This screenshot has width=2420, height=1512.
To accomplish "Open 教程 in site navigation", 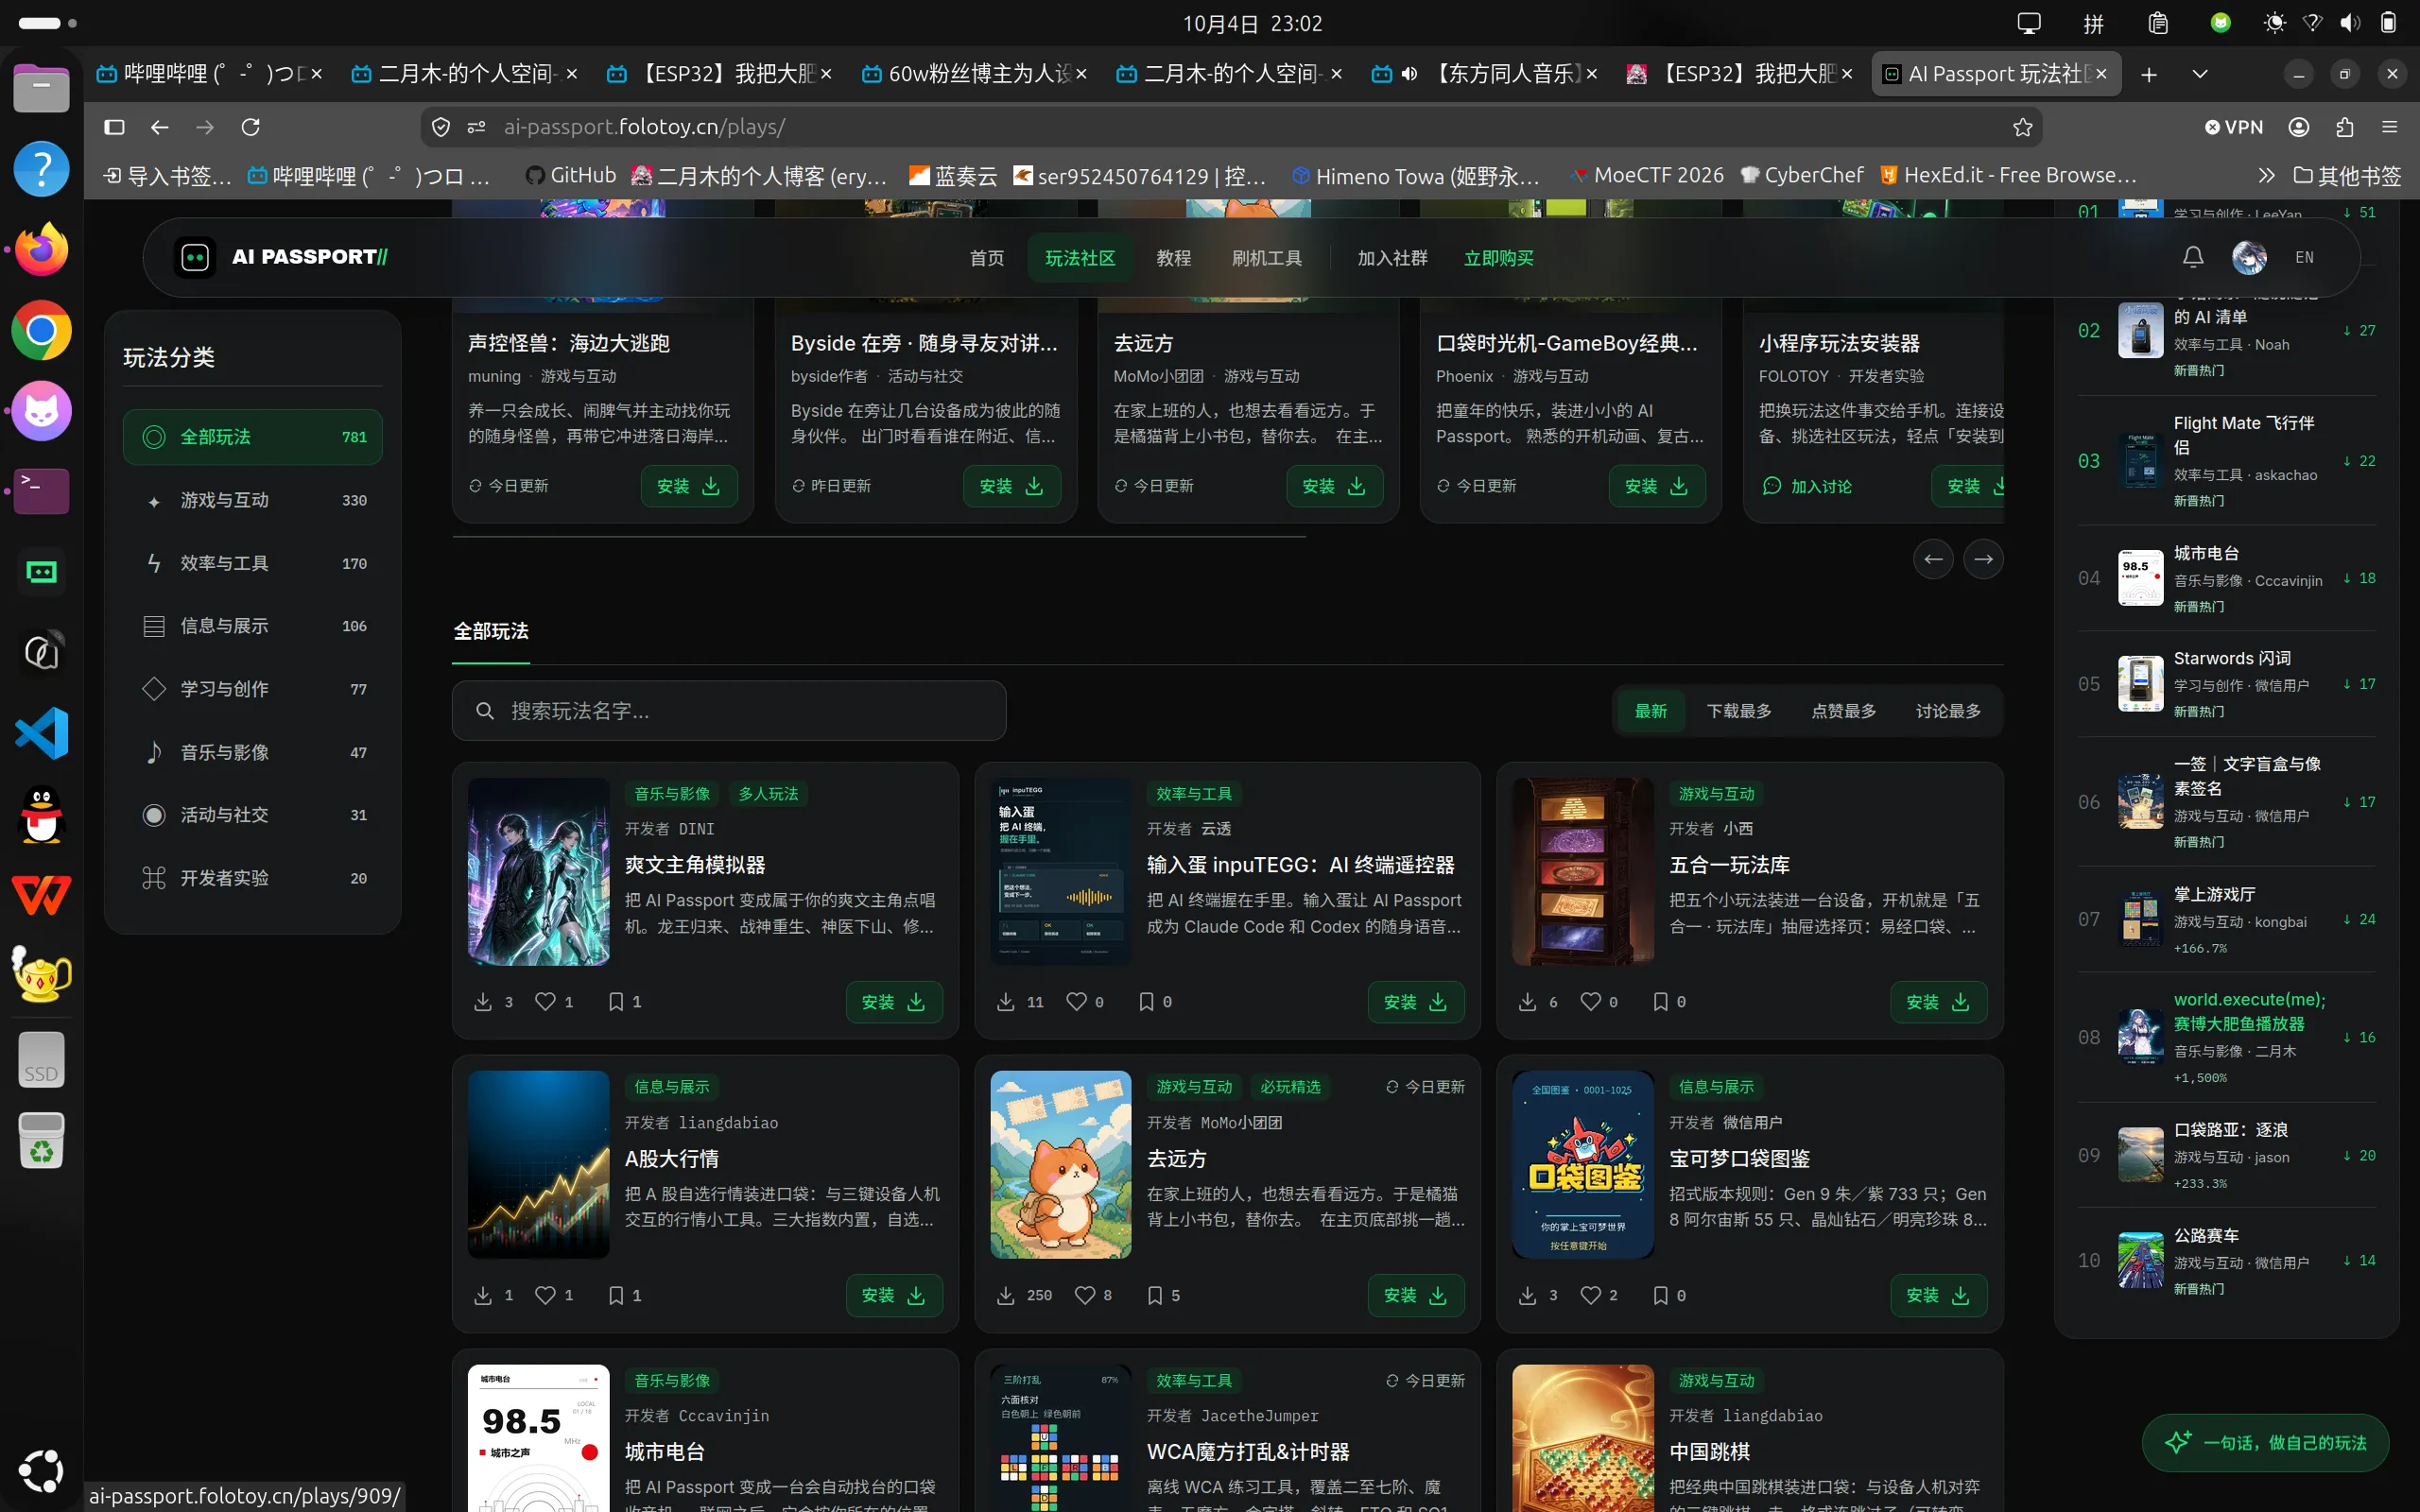I will (1173, 258).
